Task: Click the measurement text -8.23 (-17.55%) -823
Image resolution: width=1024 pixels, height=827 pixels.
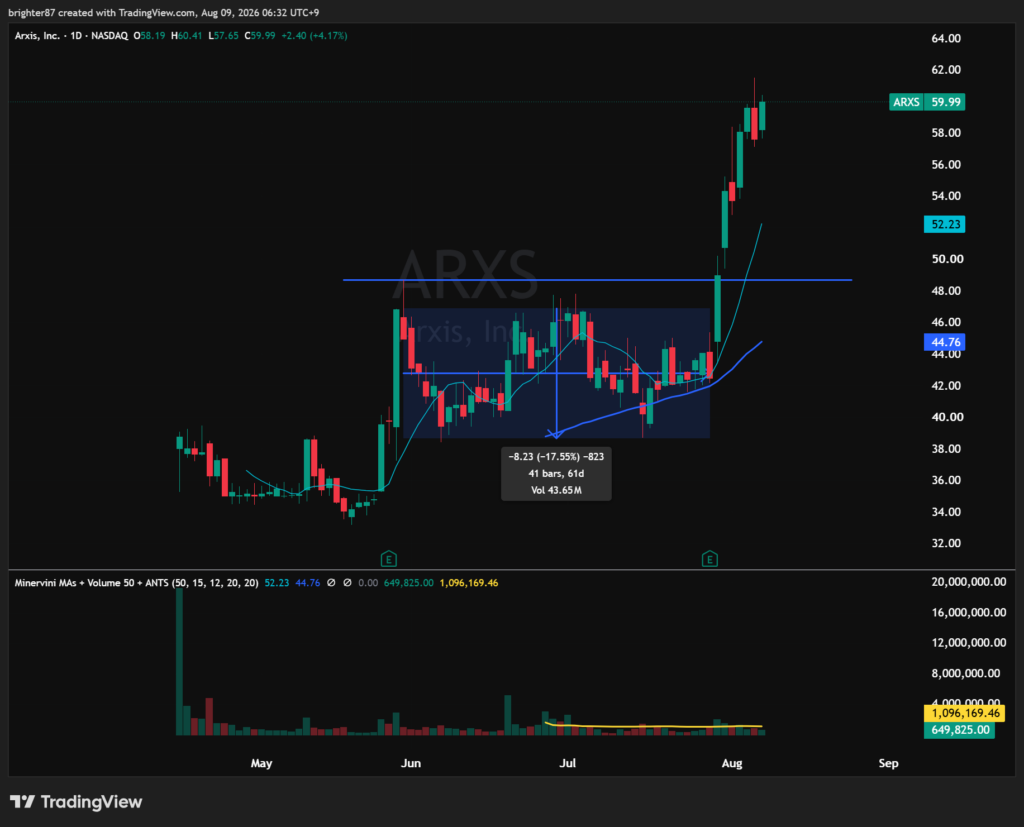Action: pos(556,457)
